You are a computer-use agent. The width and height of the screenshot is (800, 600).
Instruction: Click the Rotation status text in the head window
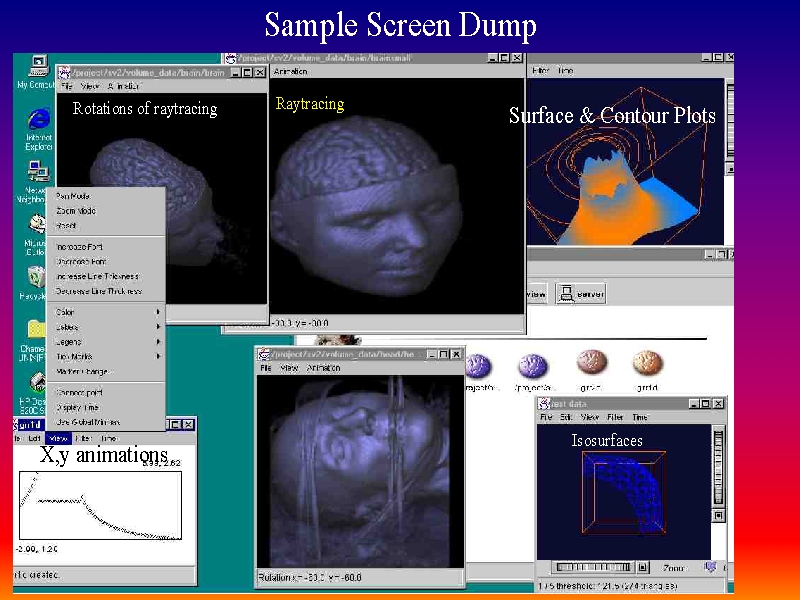tap(309, 578)
